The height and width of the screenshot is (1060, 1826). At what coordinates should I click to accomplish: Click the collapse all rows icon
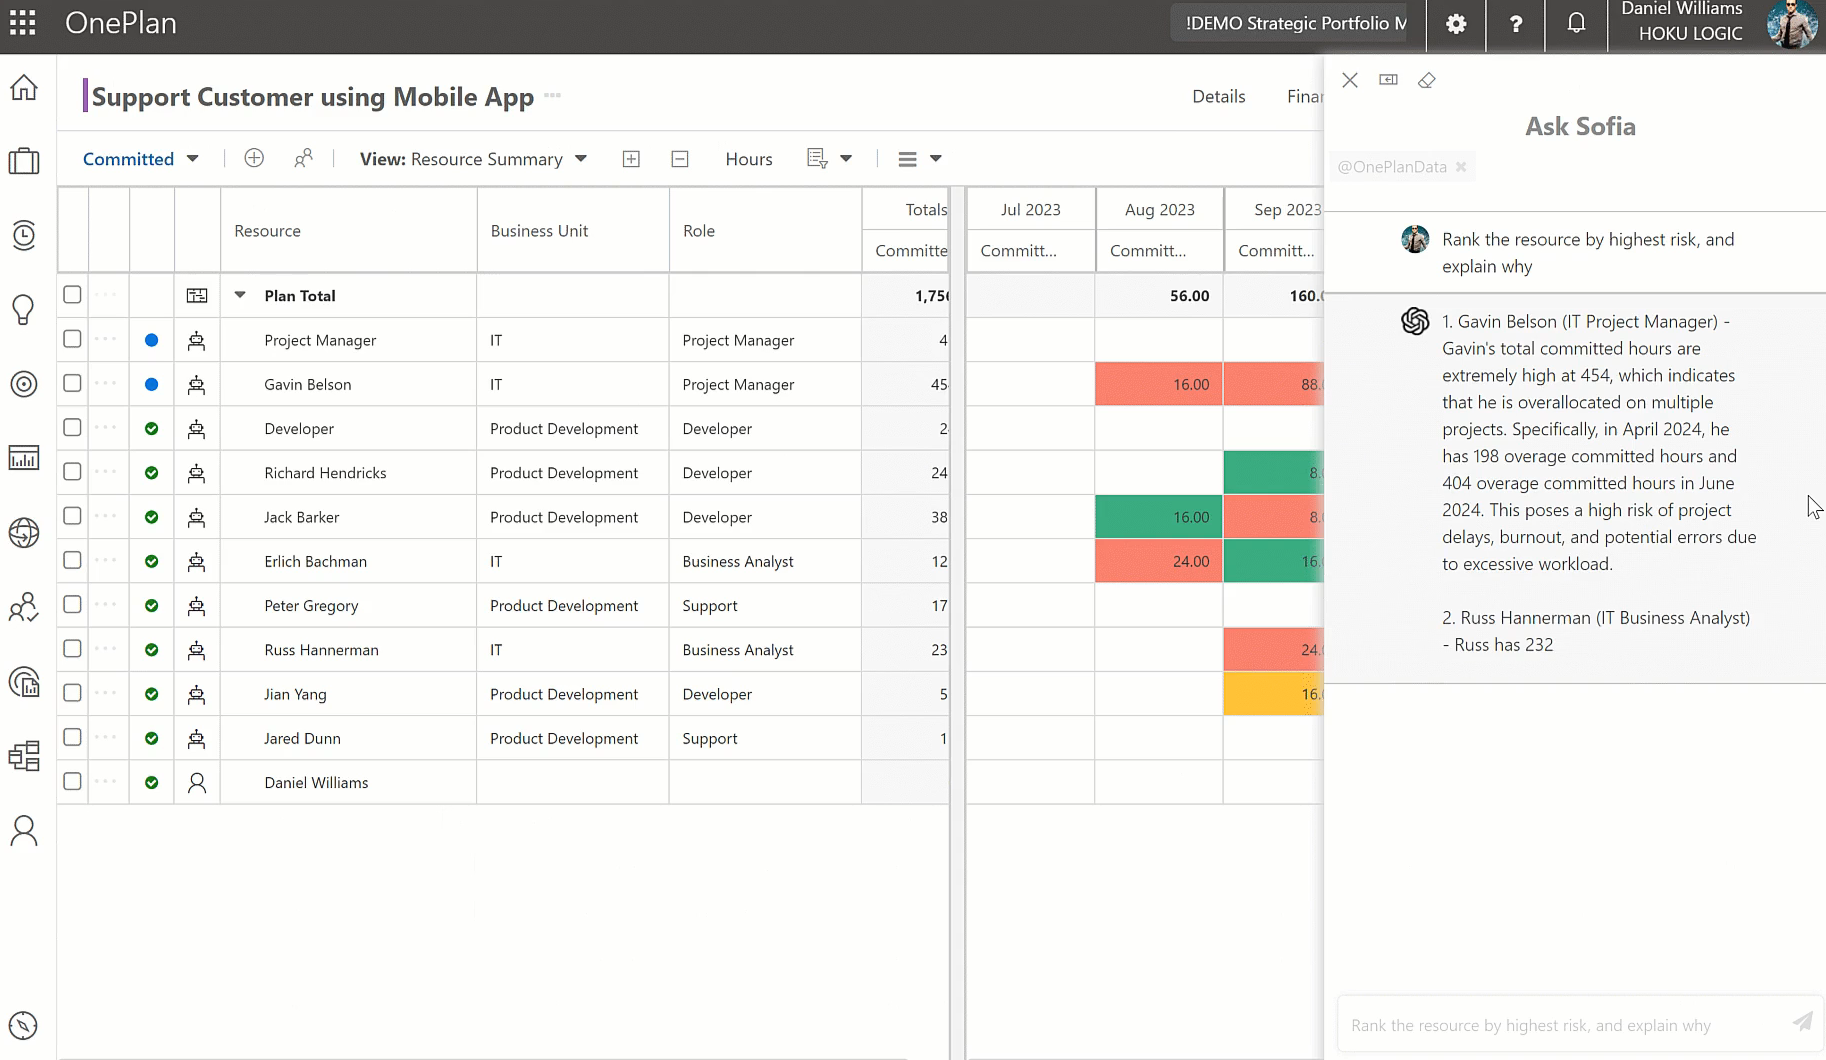click(x=680, y=159)
